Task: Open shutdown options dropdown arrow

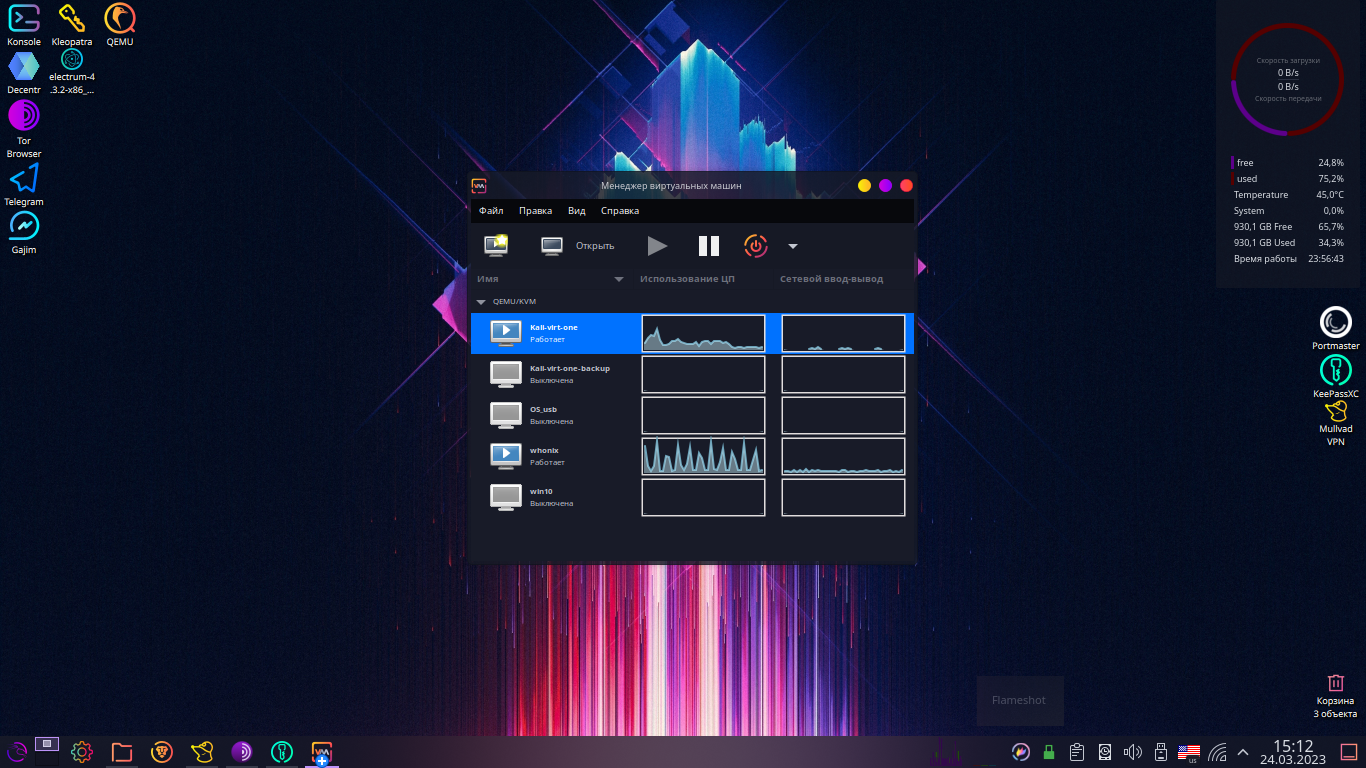Action: click(x=792, y=246)
